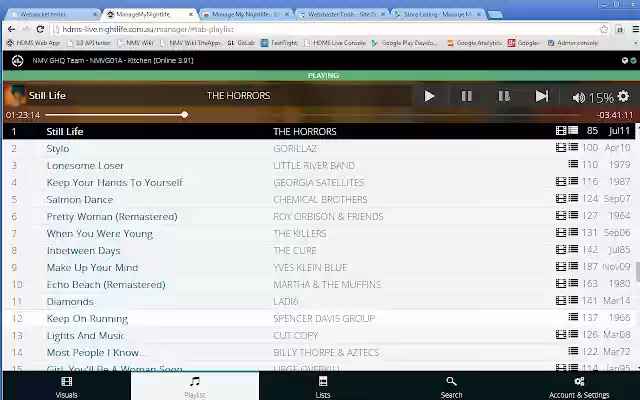Viewport: 640px width, 400px height.
Task: Click list icon on Still Life playlist row
Action: pyautogui.click(x=573, y=130)
